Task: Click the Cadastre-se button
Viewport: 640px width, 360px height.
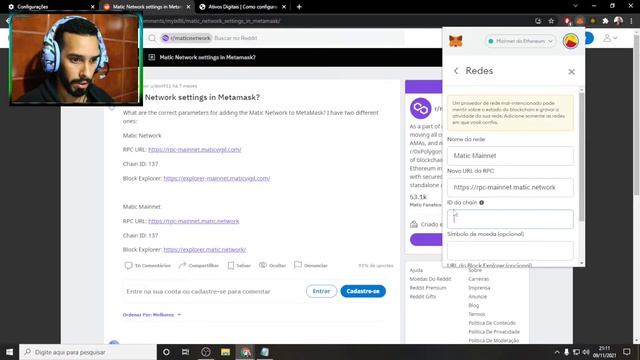Action: (x=363, y=291)
